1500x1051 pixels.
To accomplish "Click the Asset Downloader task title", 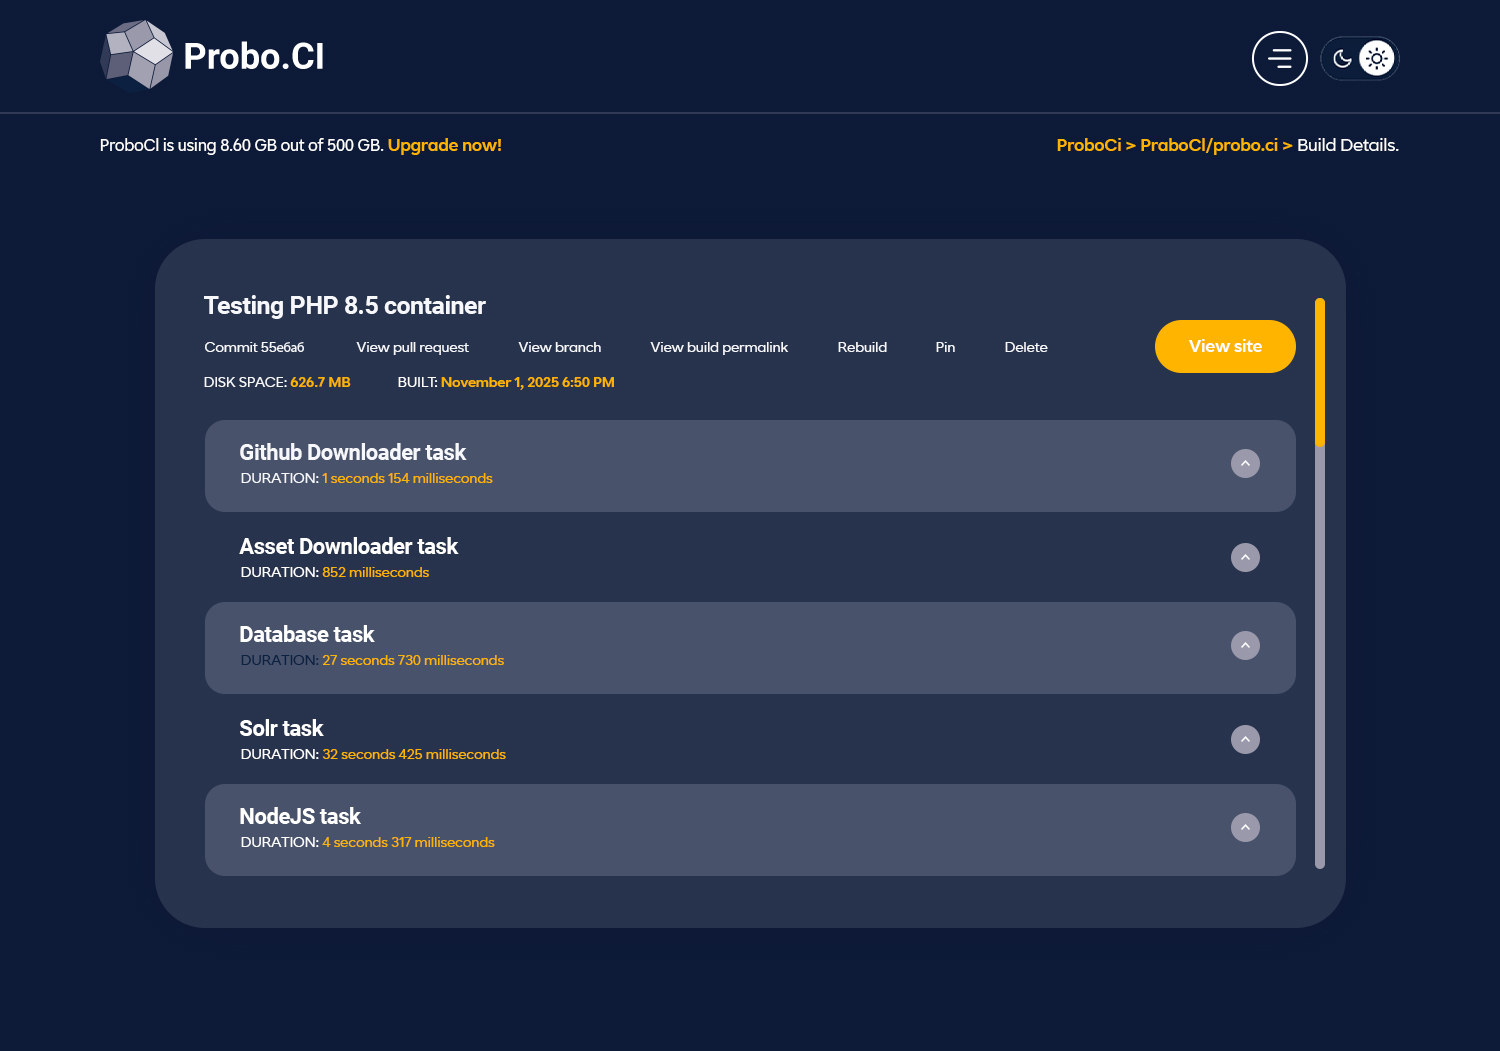I will [349, 547].
